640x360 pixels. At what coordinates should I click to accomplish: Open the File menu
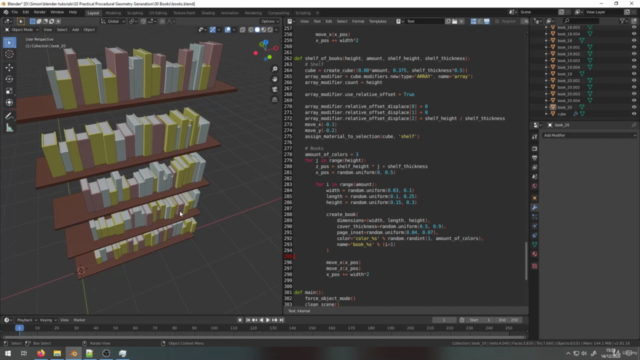[15, 12]
